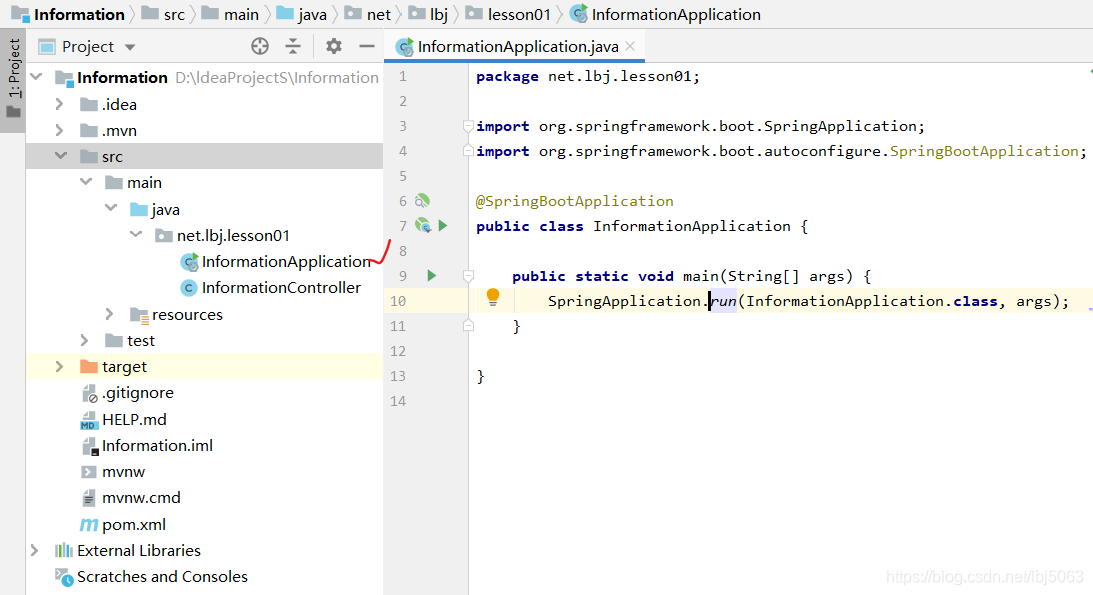Click the Spring gutter icon on line 7
The image size is (1093, 595).
(x=422, y=225)
